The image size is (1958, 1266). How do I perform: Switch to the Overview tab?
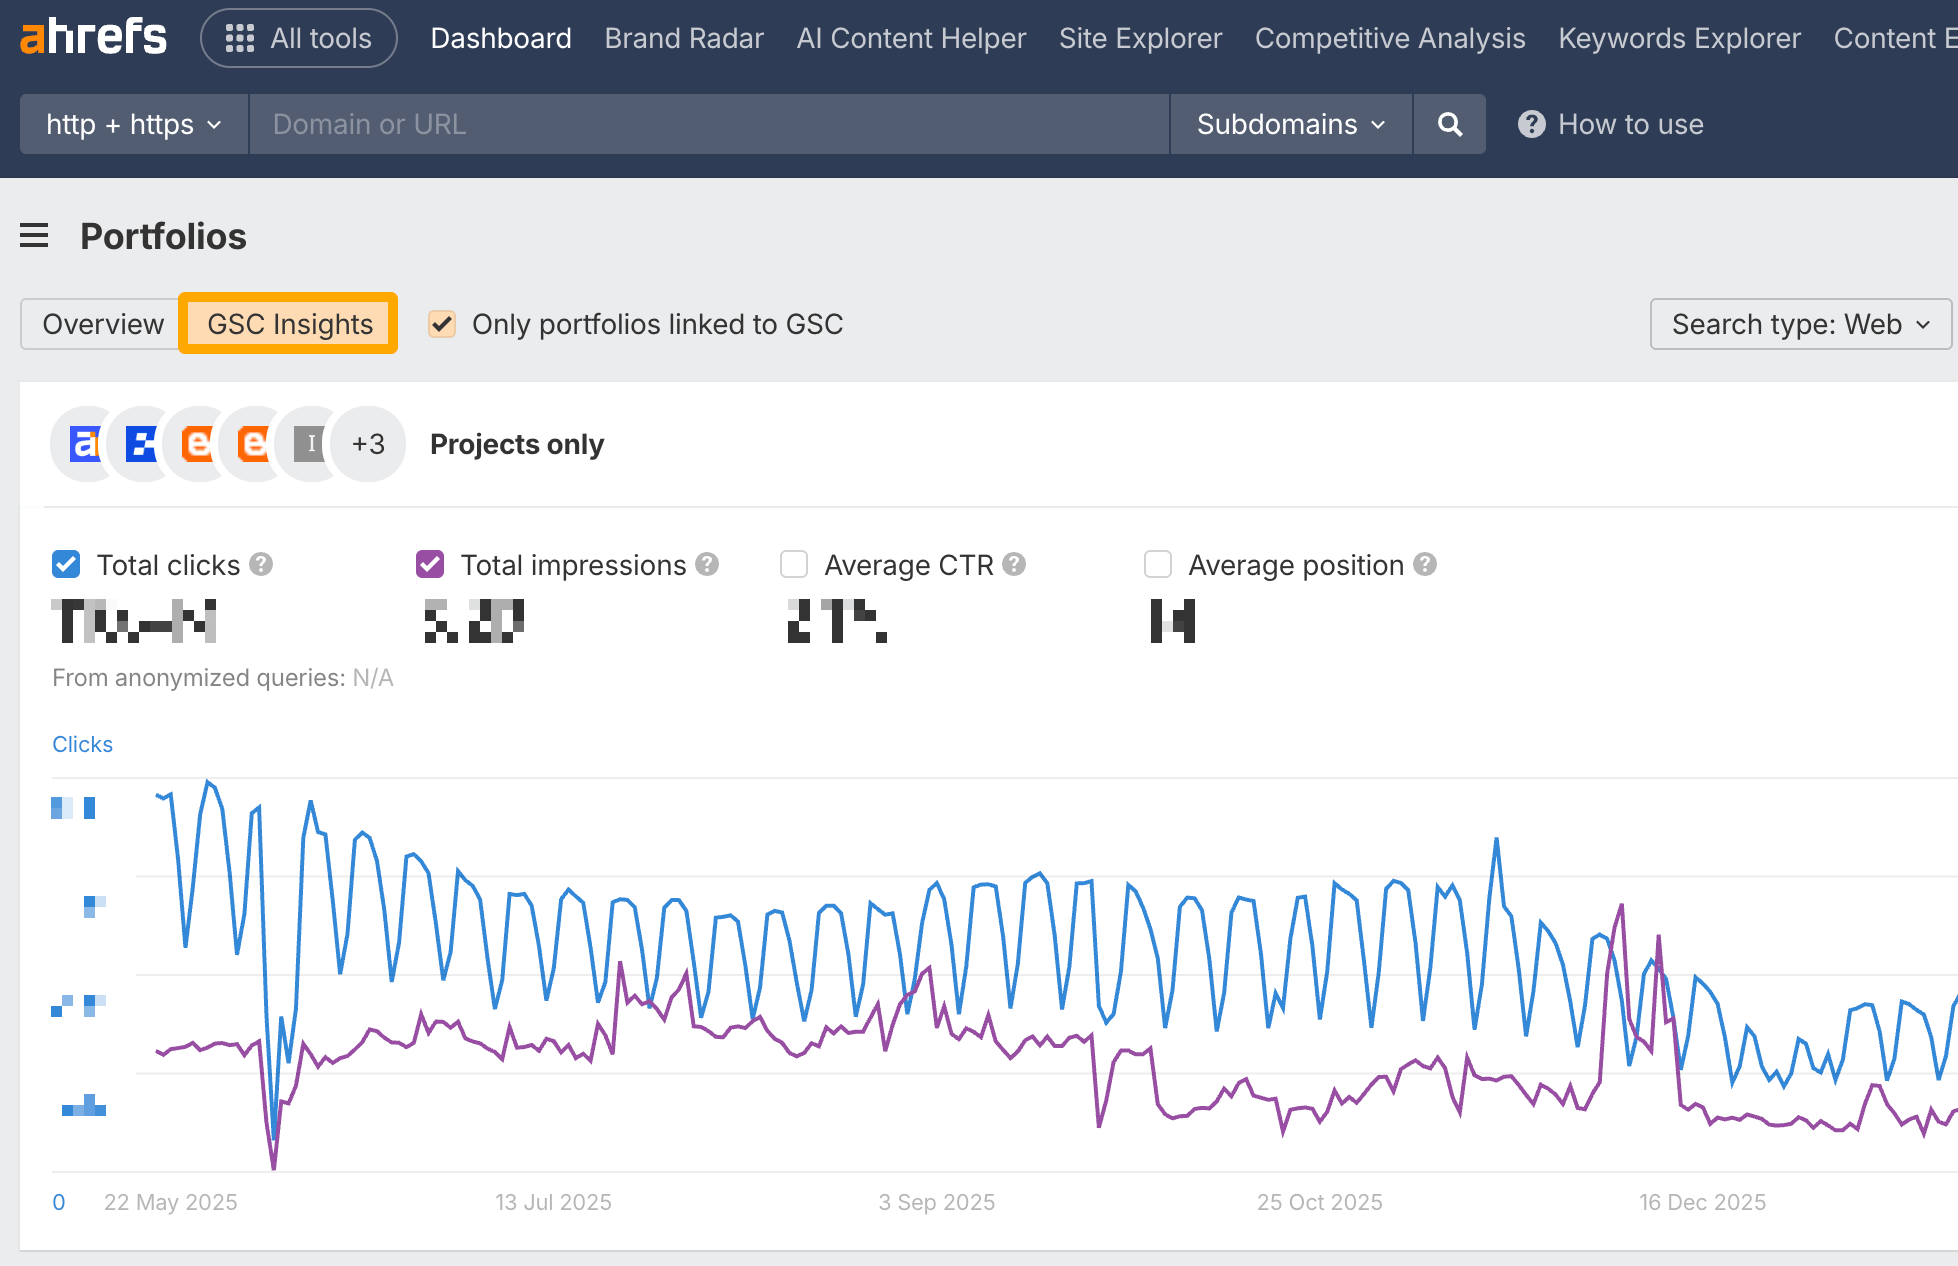[102, 324]
